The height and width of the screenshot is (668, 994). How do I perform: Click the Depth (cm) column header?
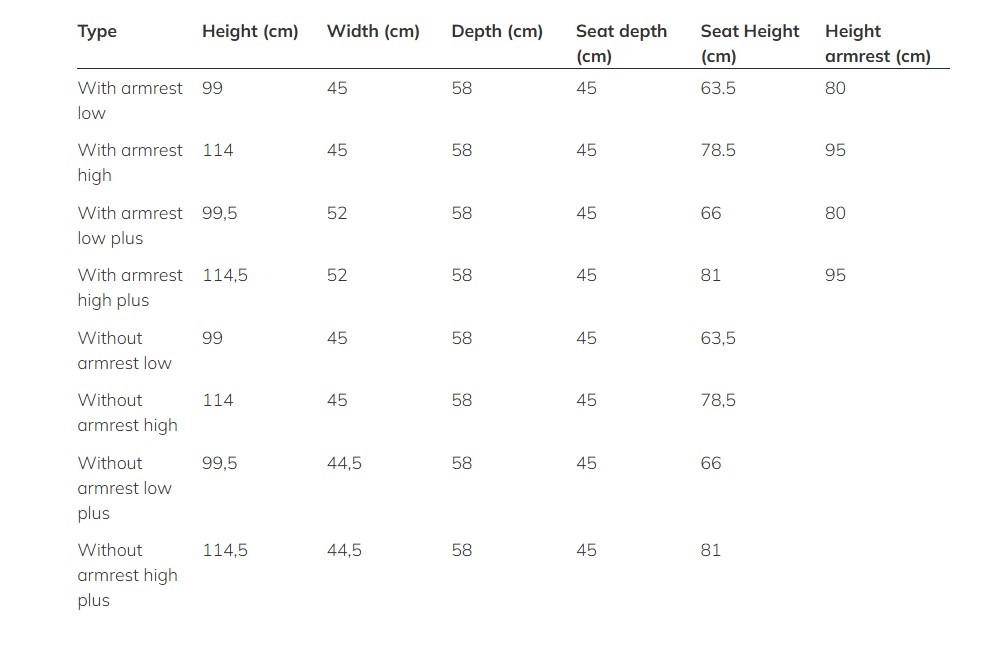(497, 31)
